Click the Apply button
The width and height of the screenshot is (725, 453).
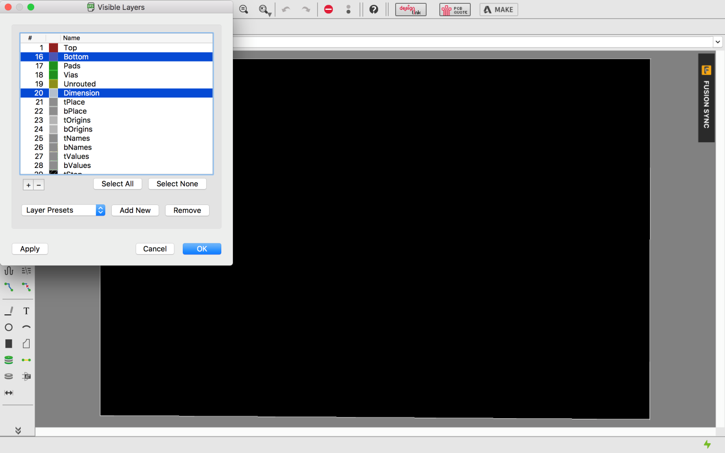coord(30,249)
